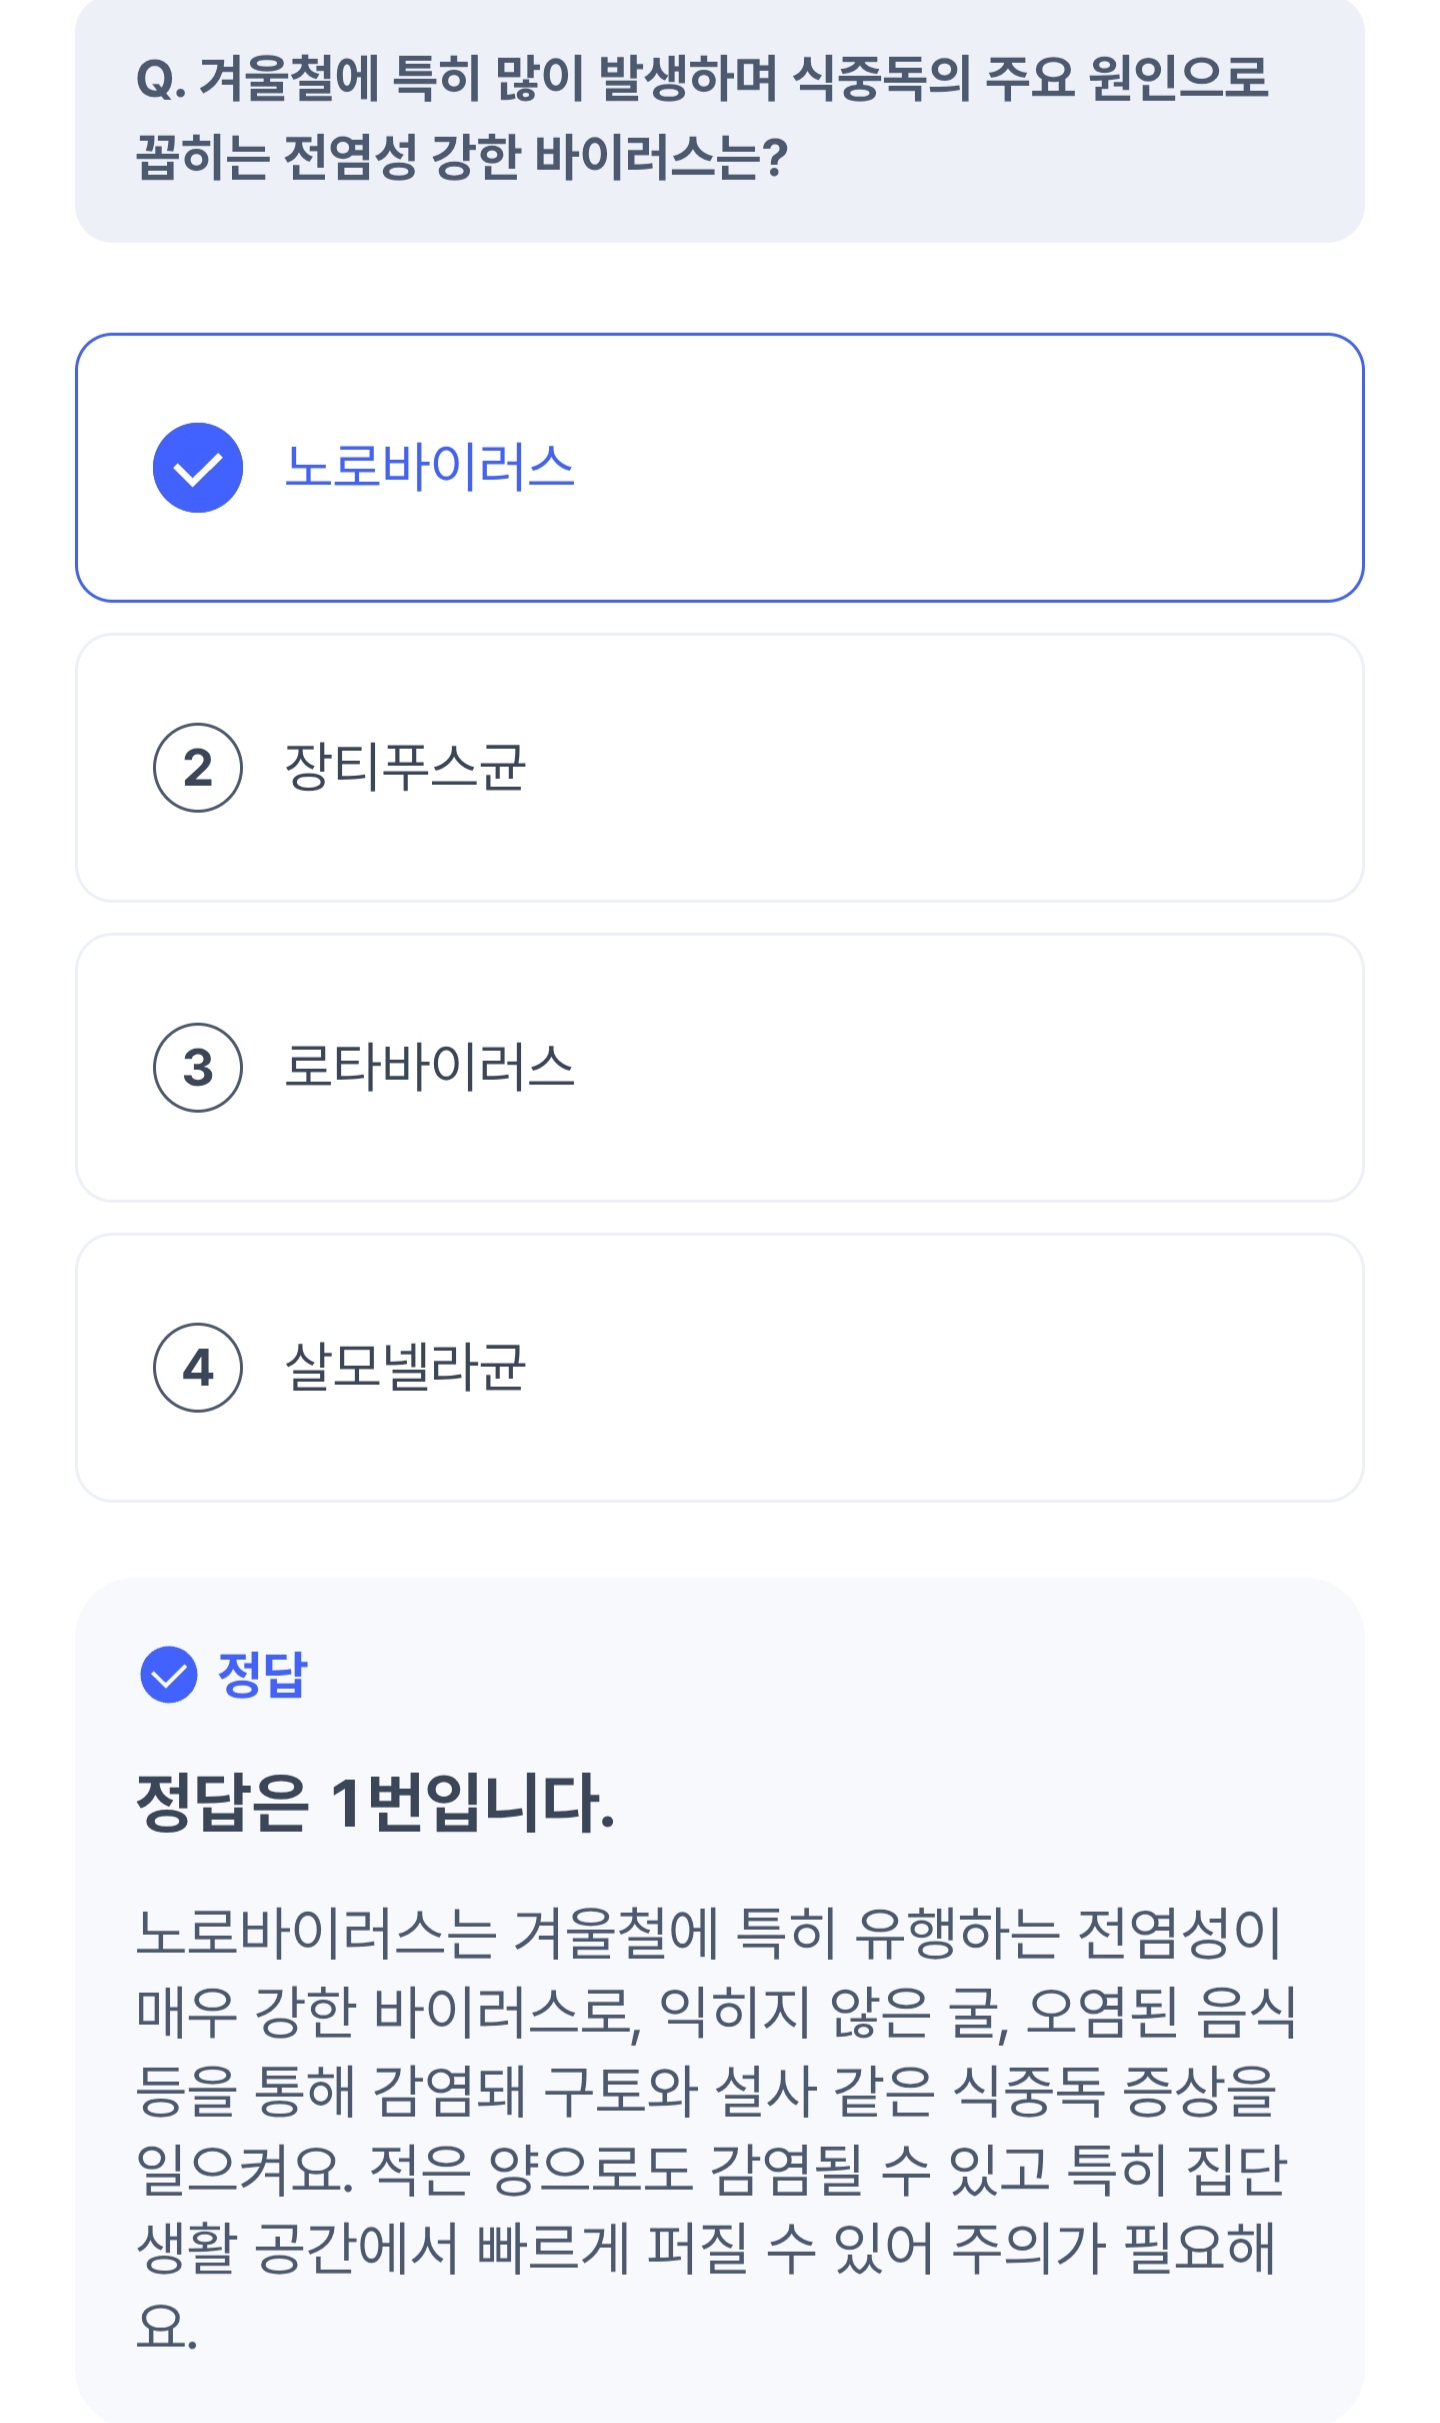Image resolution: width=1440 pixels, height=2423 pixels.
Task: Pick the 로타바이러스 answer label
Action: [430, 1068]
